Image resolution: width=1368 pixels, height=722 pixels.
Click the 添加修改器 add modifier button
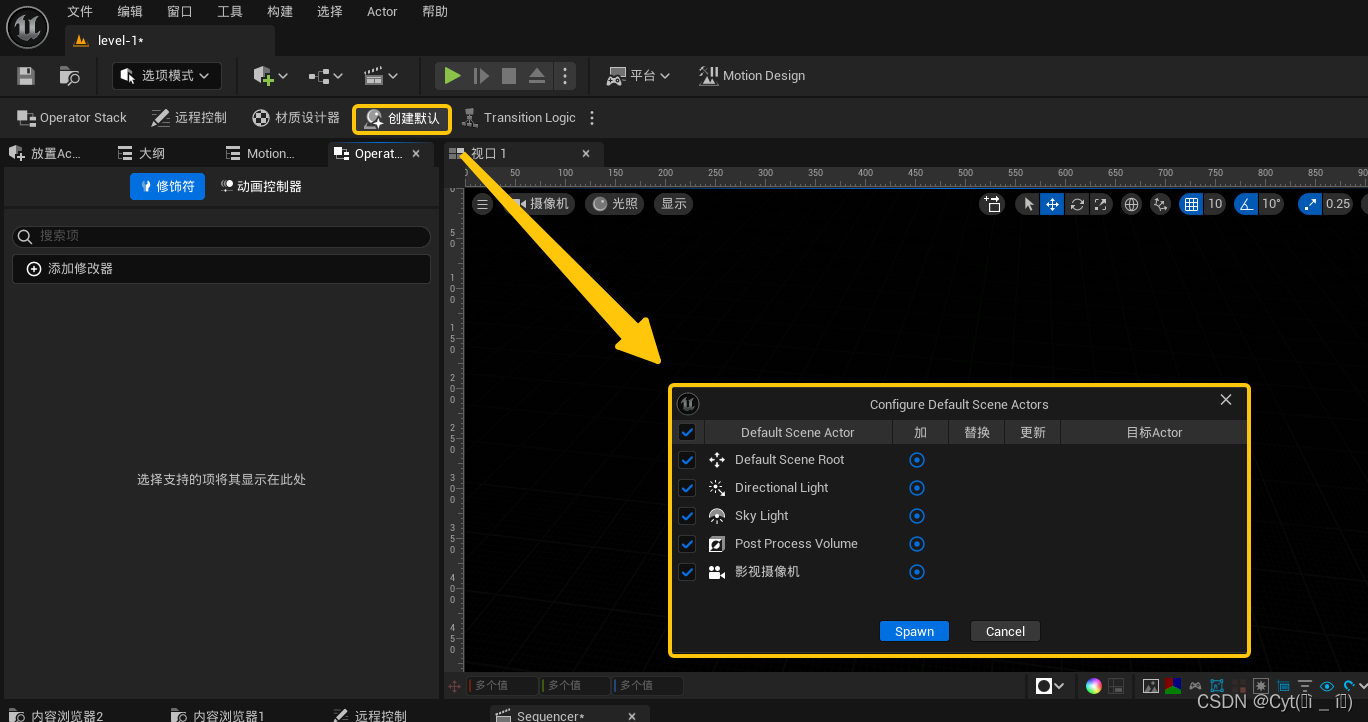coord(221,269)
